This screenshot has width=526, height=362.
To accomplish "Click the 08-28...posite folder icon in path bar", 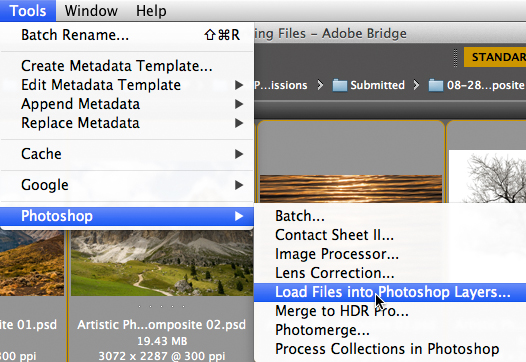I will (x=436, y=85).
